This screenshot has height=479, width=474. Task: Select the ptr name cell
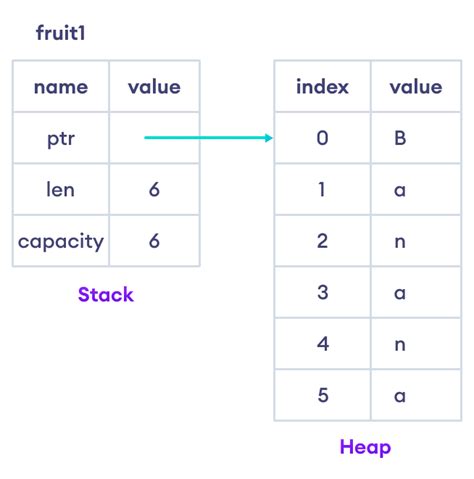click(61, 138)
